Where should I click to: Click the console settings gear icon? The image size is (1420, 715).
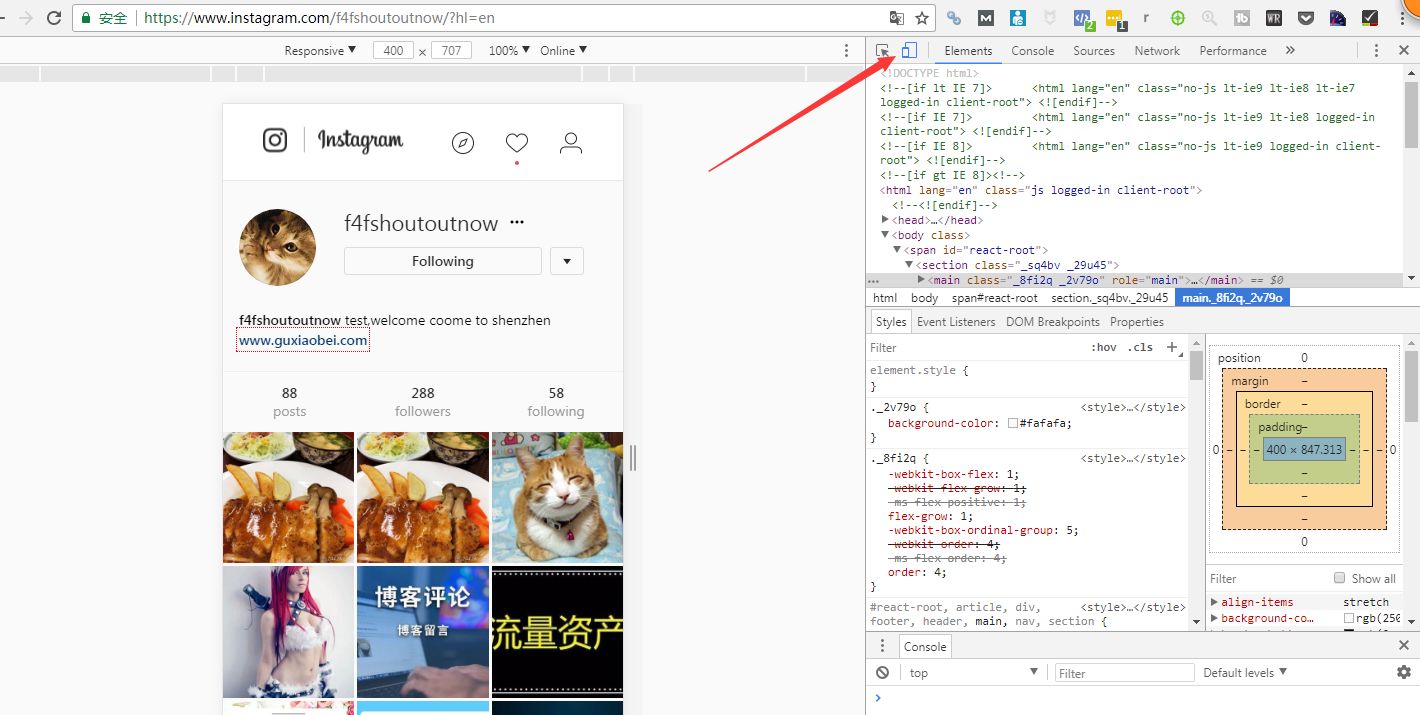tap(1404, 672)
